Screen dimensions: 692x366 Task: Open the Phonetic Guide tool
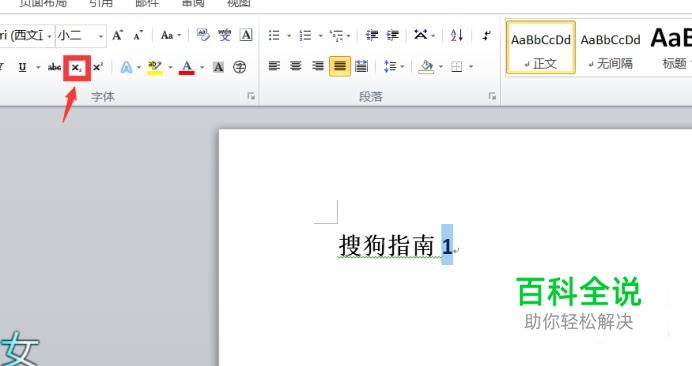[x=225, y=35]
